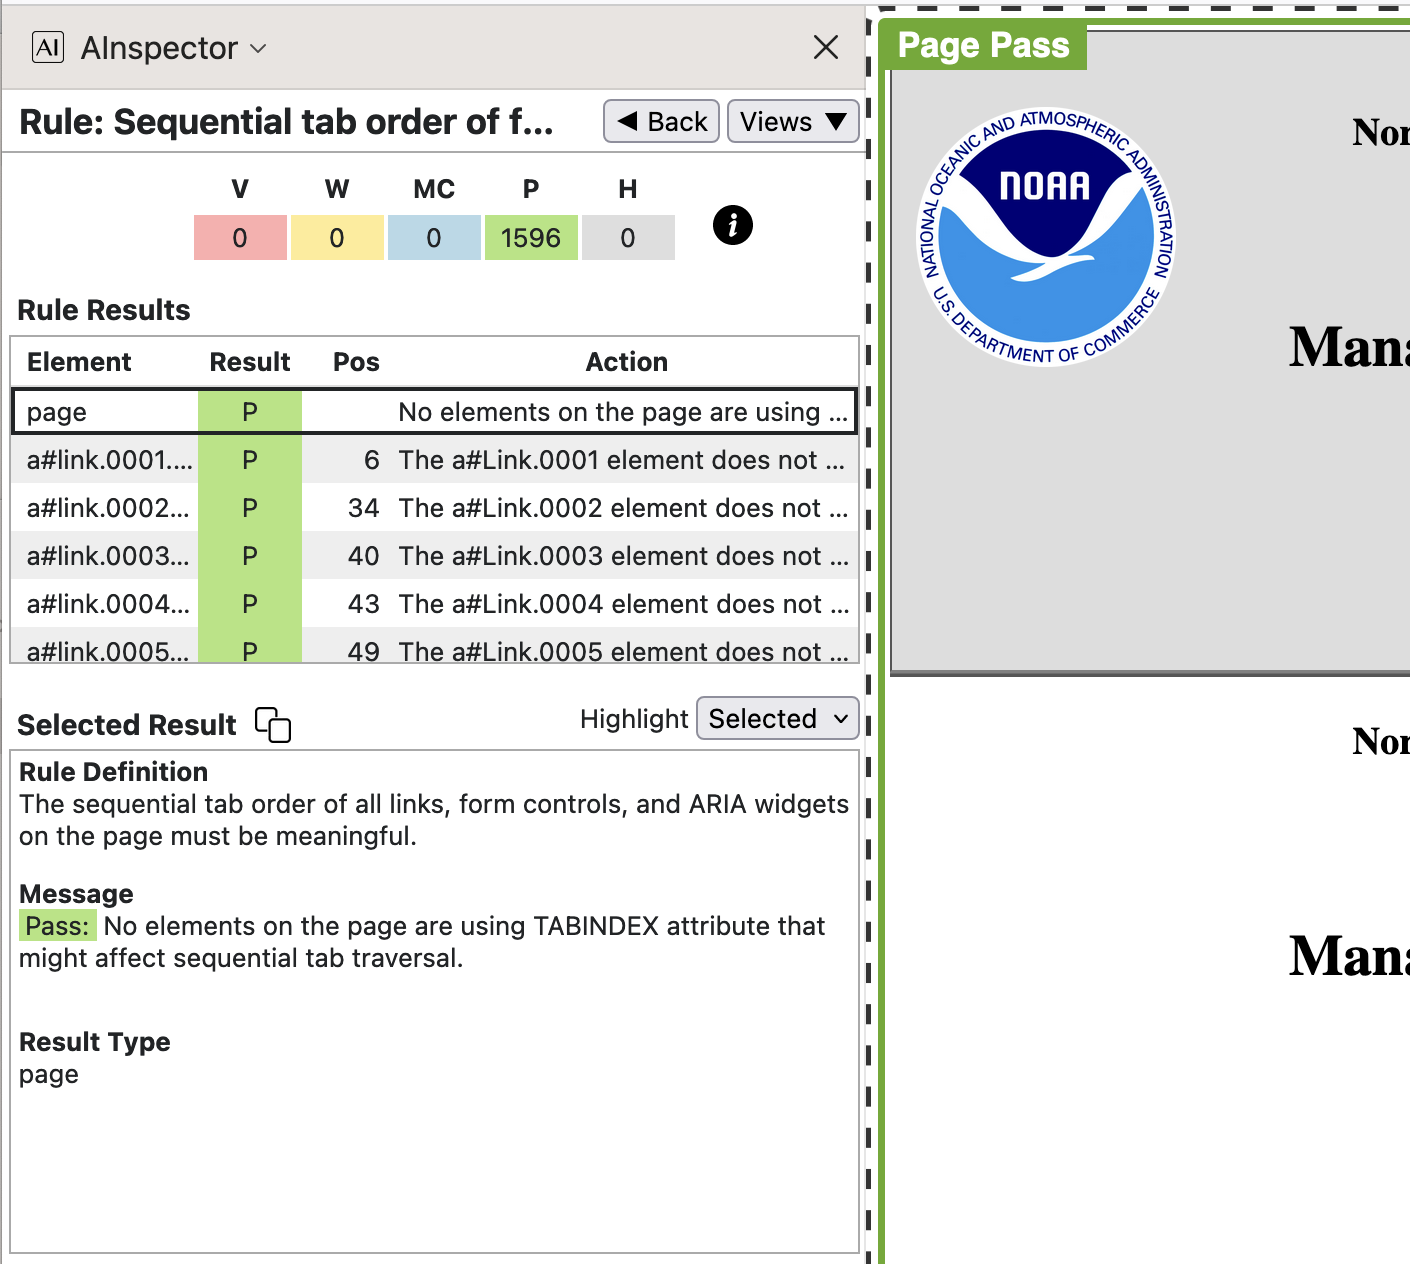Click the round info icon
Screen dimensions: 1410x1264
pos(732,225)
